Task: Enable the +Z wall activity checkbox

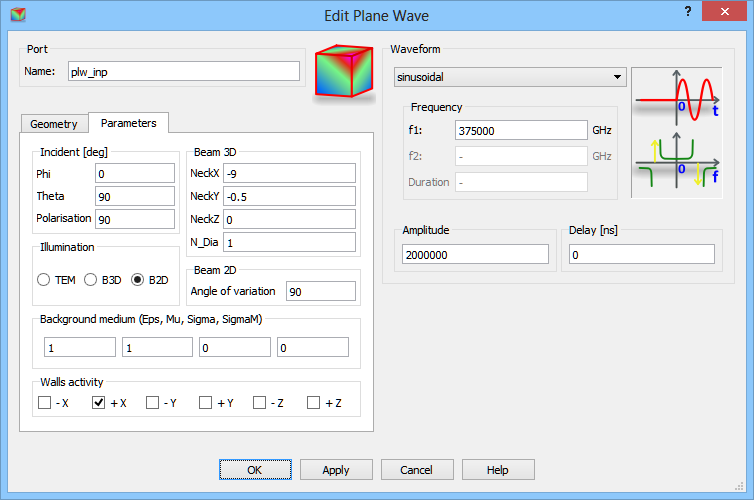Action: click(x=314, y=403)
